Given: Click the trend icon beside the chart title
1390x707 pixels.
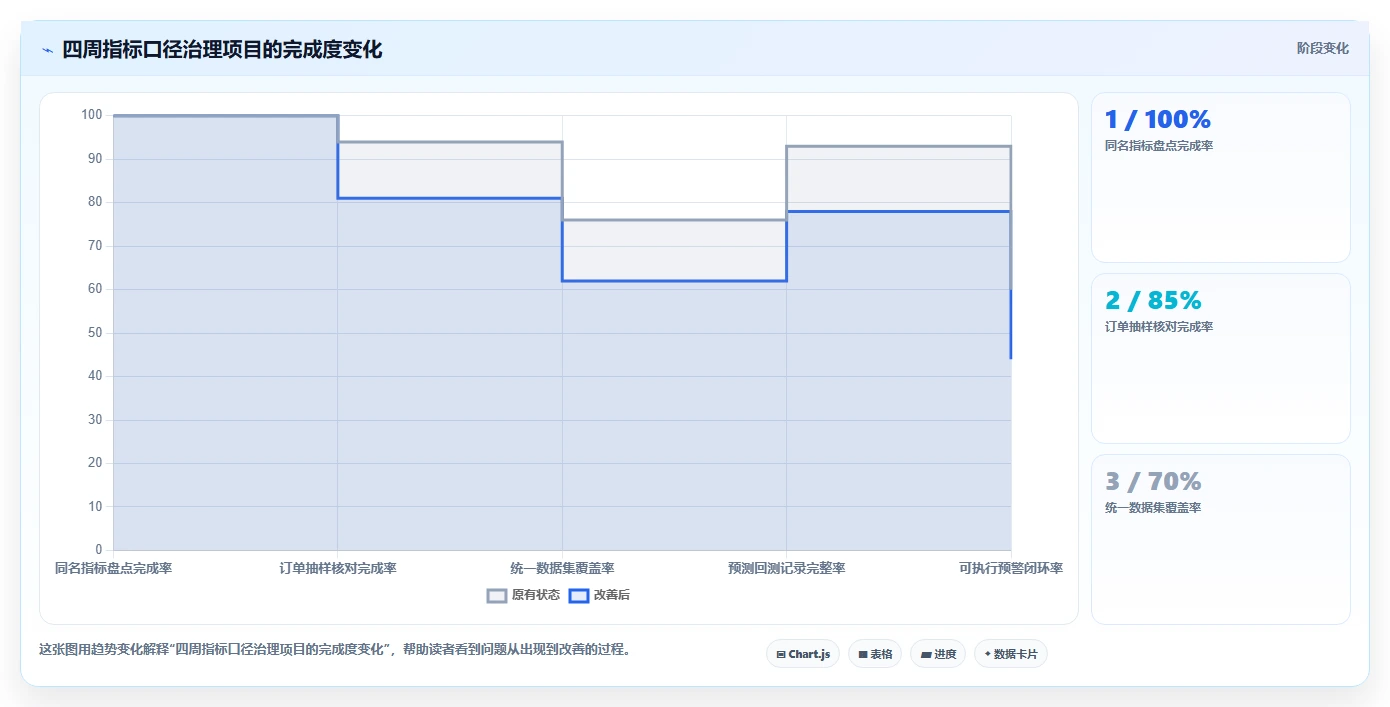Looking at the screenshot, I should [47, 50].
